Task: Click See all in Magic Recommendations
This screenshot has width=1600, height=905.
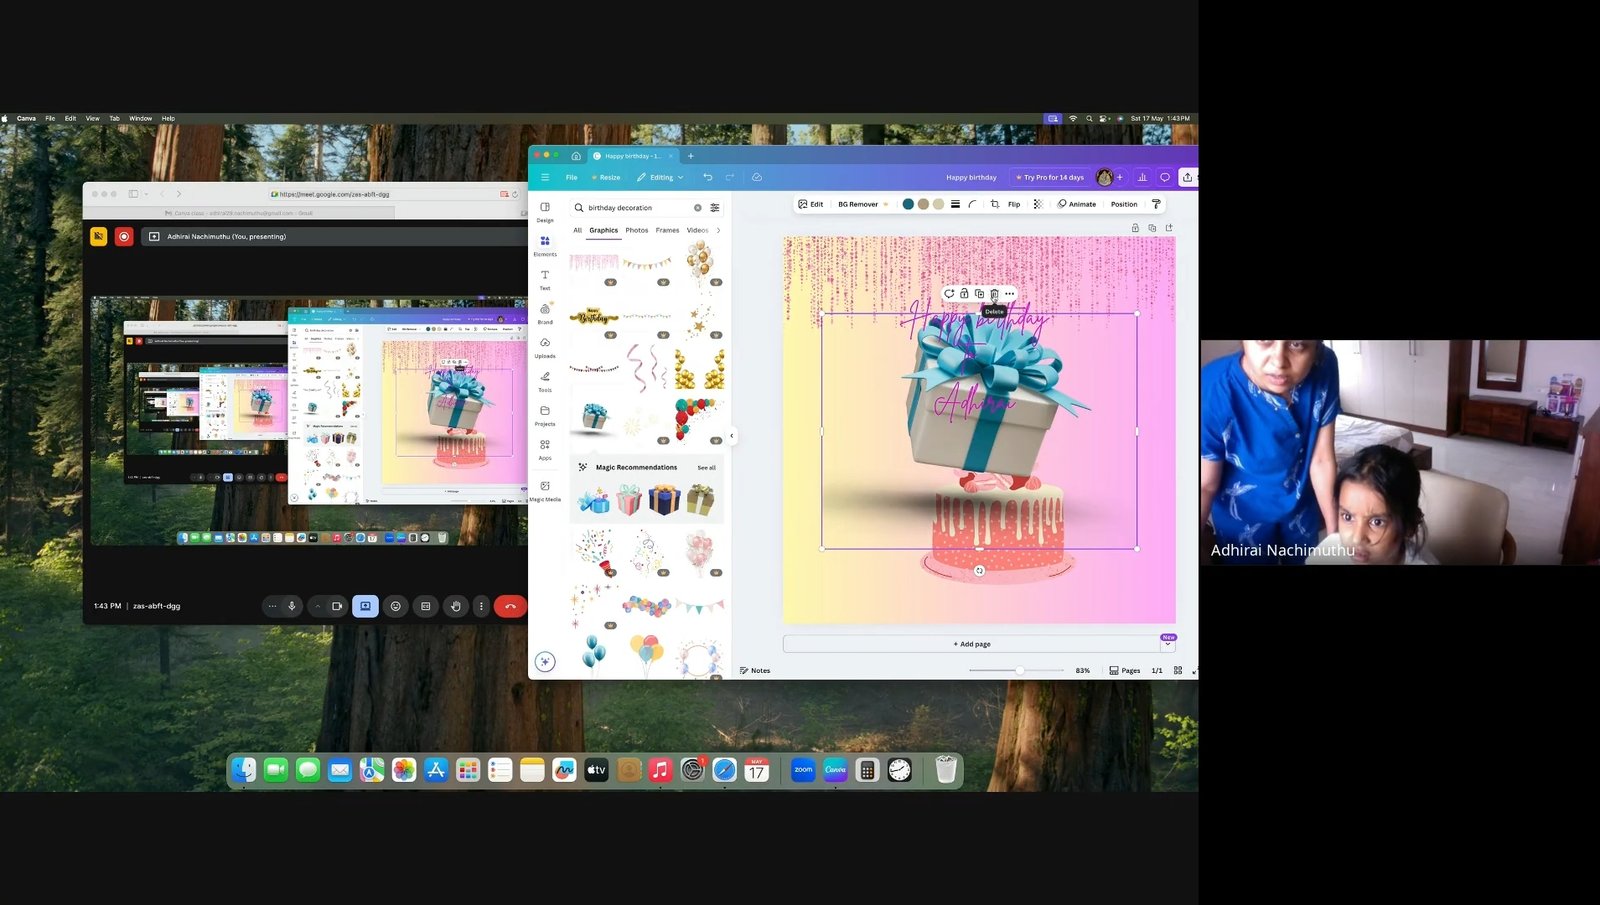Action: point(706,467)
